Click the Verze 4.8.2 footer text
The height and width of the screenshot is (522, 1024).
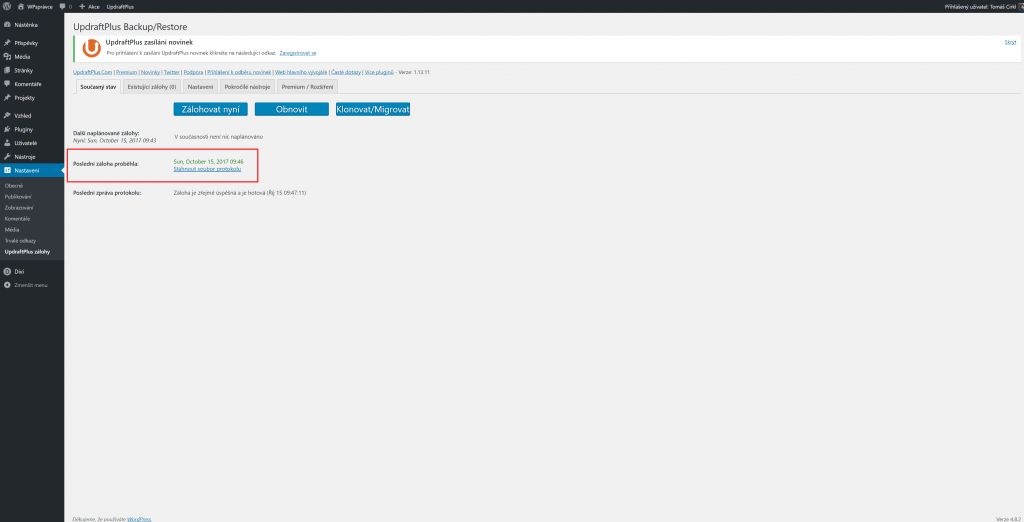pyautogui.click(x=1008, y=519)
